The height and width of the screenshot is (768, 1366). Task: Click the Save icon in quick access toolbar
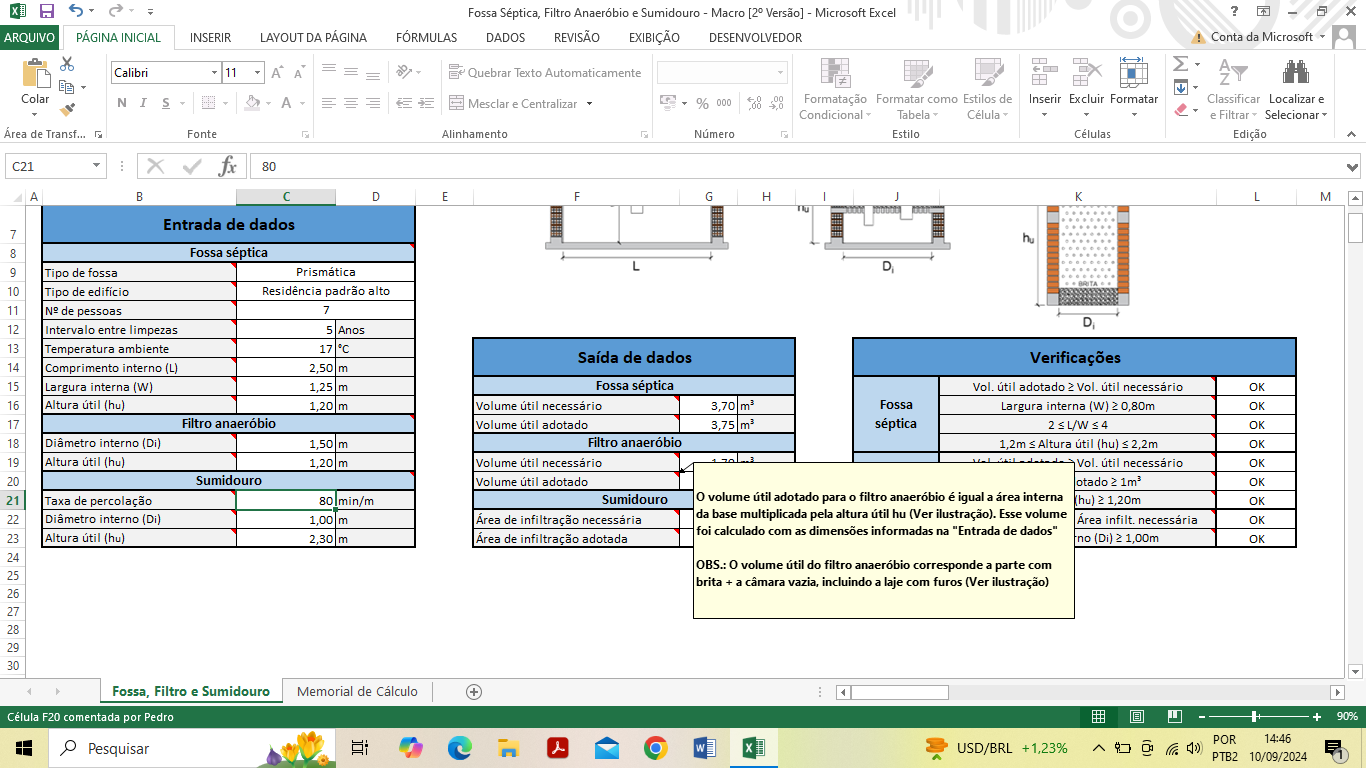point(46,12)
